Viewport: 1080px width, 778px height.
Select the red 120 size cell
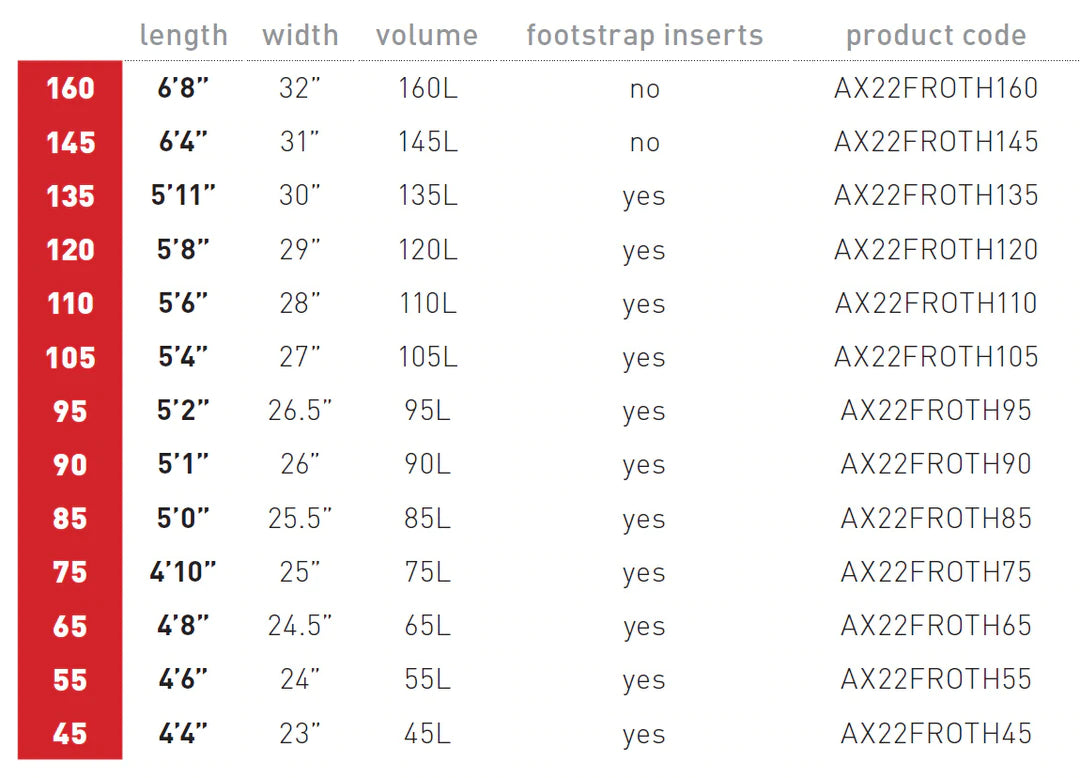pyautogui.click(x=70, y=250)
